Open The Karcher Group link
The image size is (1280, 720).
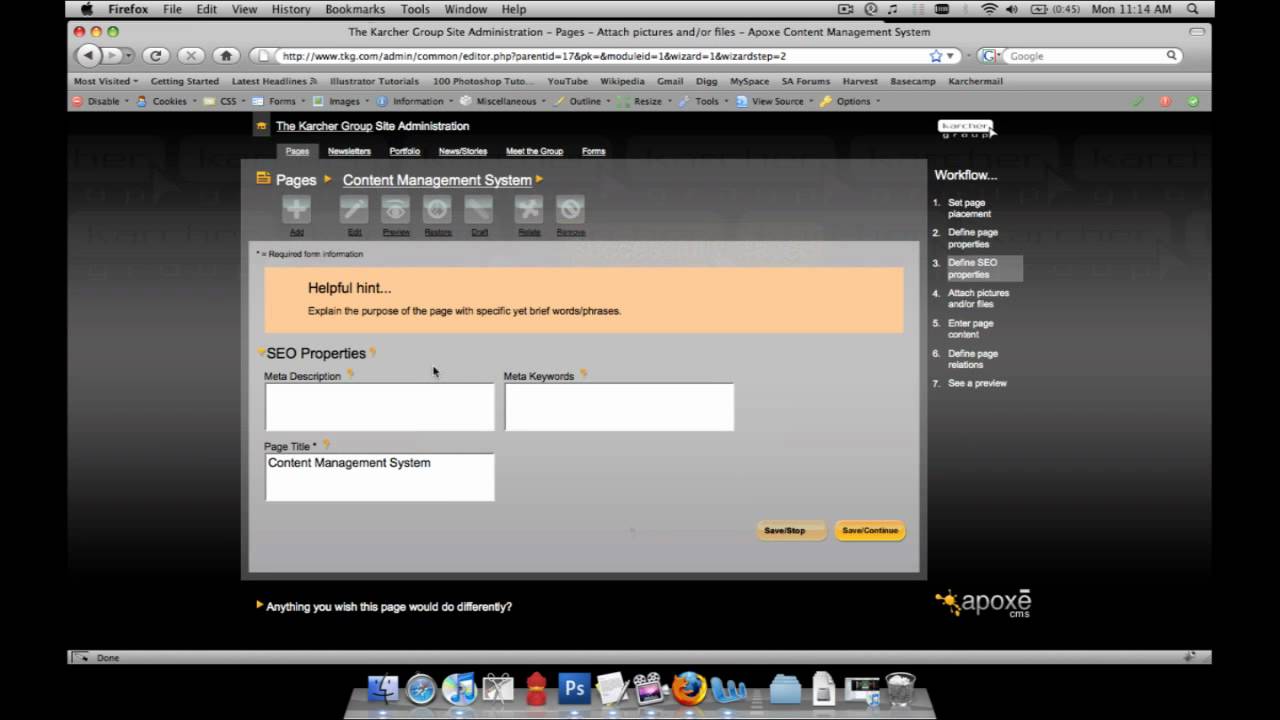[x=323, y=126]
